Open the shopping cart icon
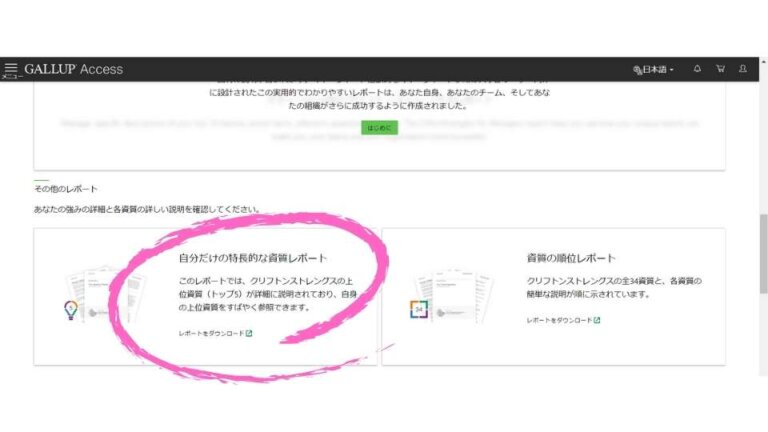 pos(720,69)
